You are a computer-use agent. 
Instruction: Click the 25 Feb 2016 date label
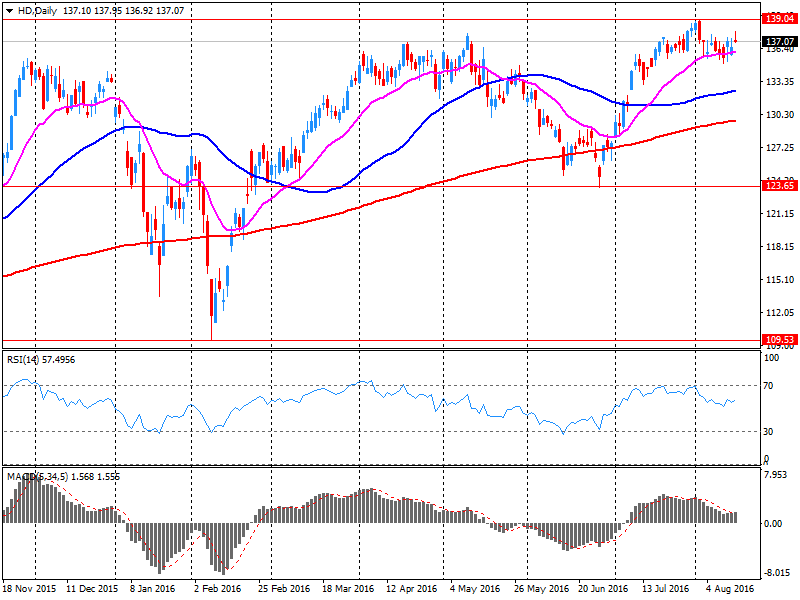click(x=284, y=589)
